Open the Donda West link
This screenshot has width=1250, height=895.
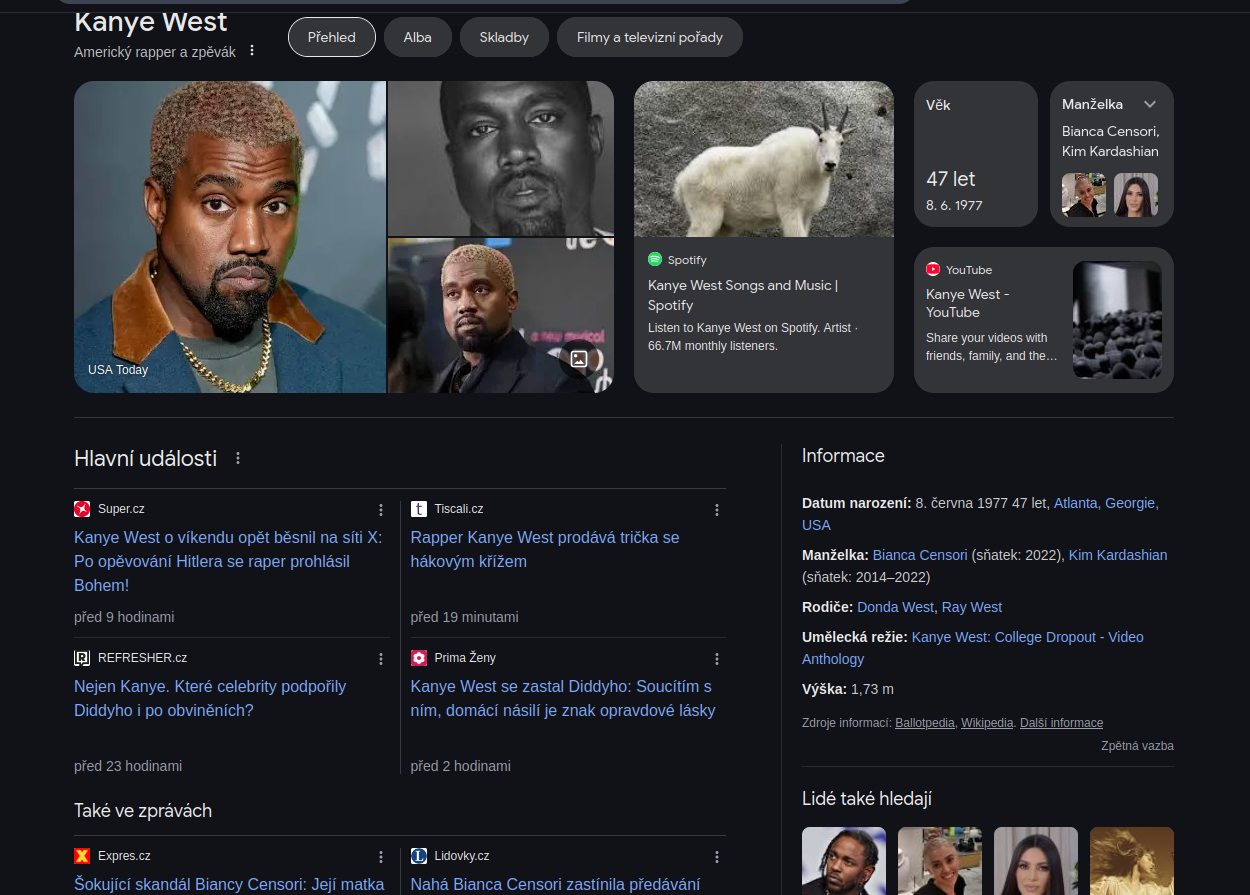click(895, 607)
